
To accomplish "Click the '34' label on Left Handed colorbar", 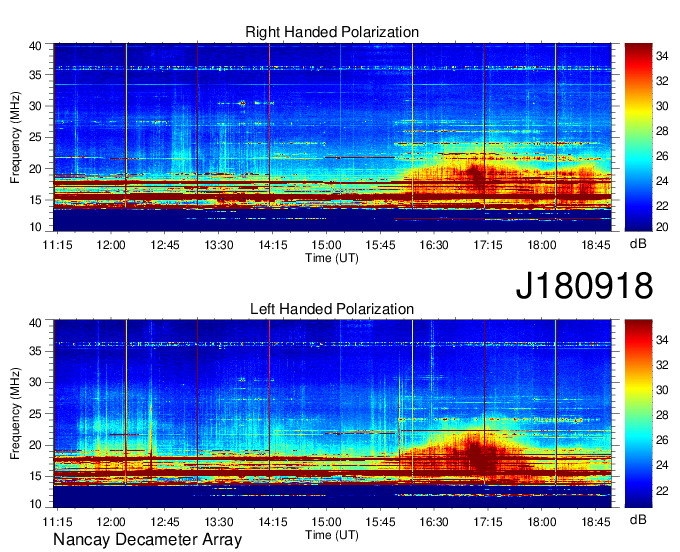I will coord(662,340).
